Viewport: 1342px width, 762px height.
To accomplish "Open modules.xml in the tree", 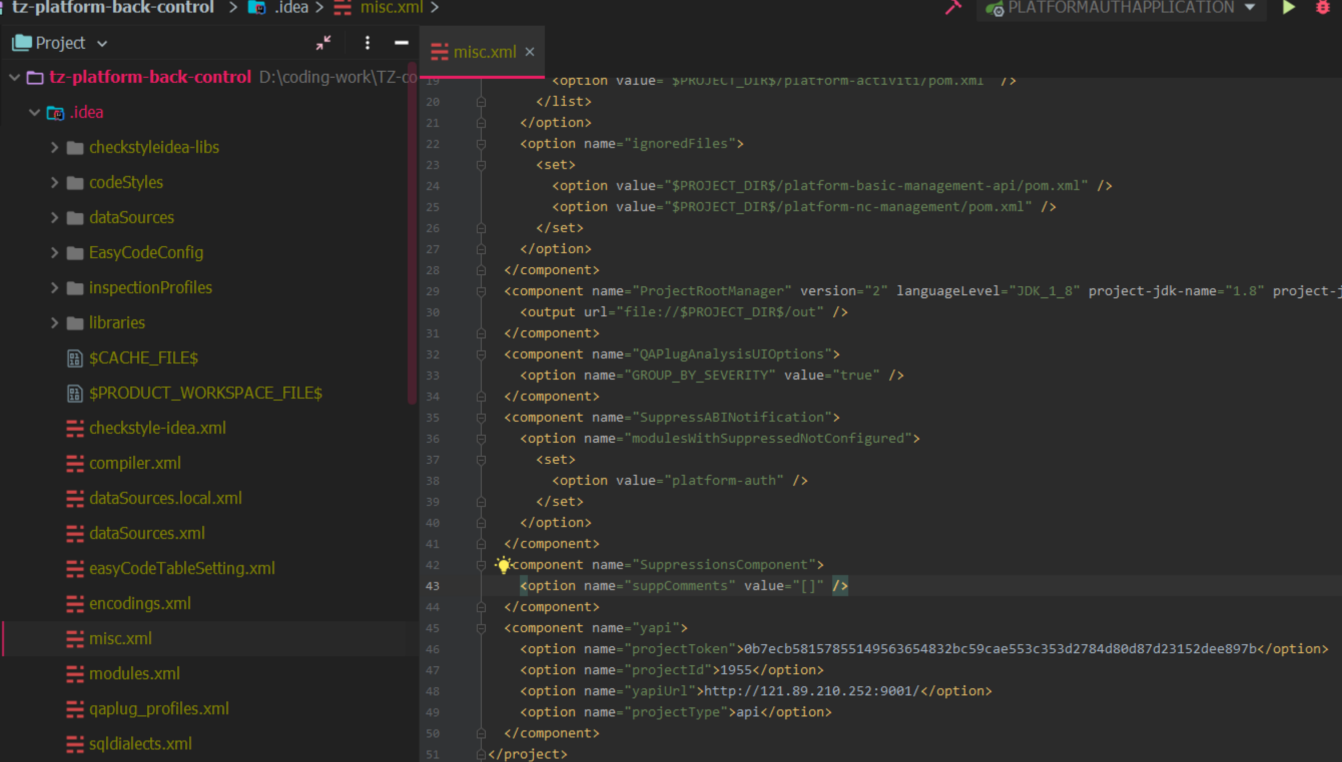I will [x=134, y=673].
